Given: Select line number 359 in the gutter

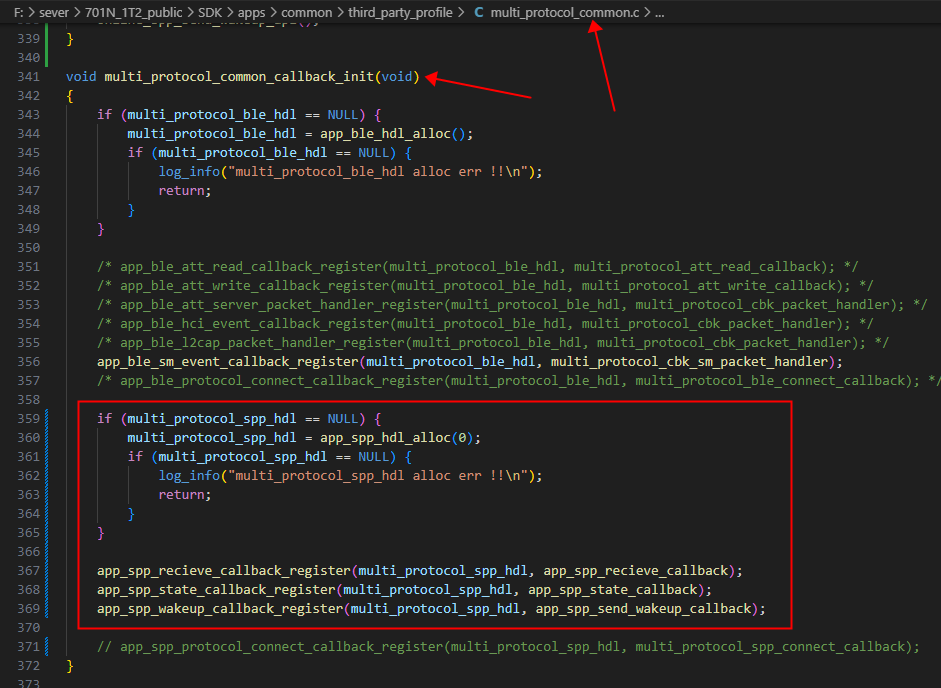Looking at the screenshot, I should (x=29, y=418).
